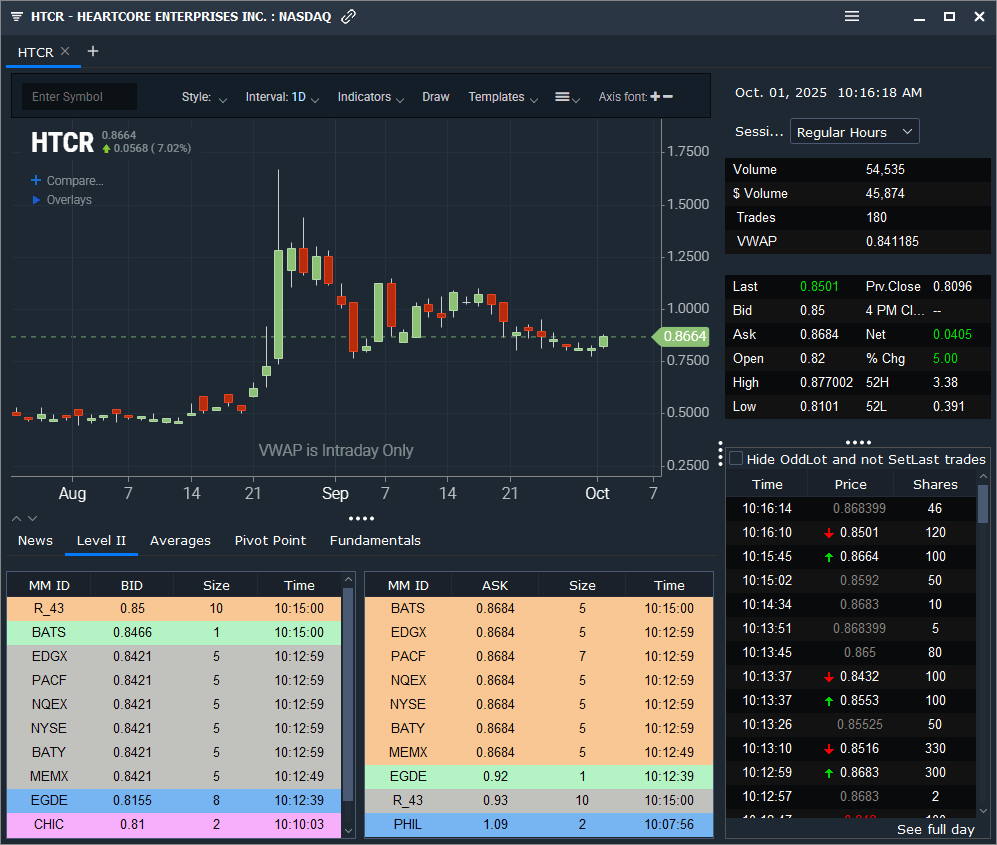
Task: Click the trades list scroll up arrow
Action: pyautogui.click(x=983, y=476)
